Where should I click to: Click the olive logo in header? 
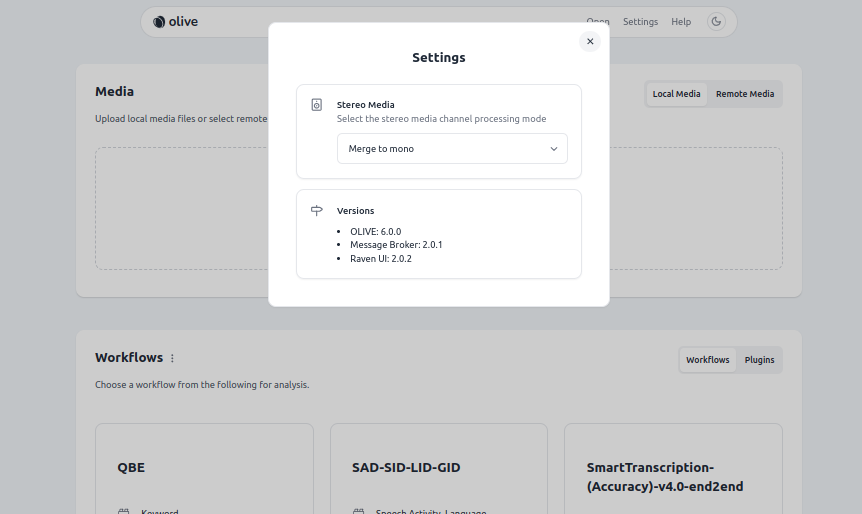[176, 22]
